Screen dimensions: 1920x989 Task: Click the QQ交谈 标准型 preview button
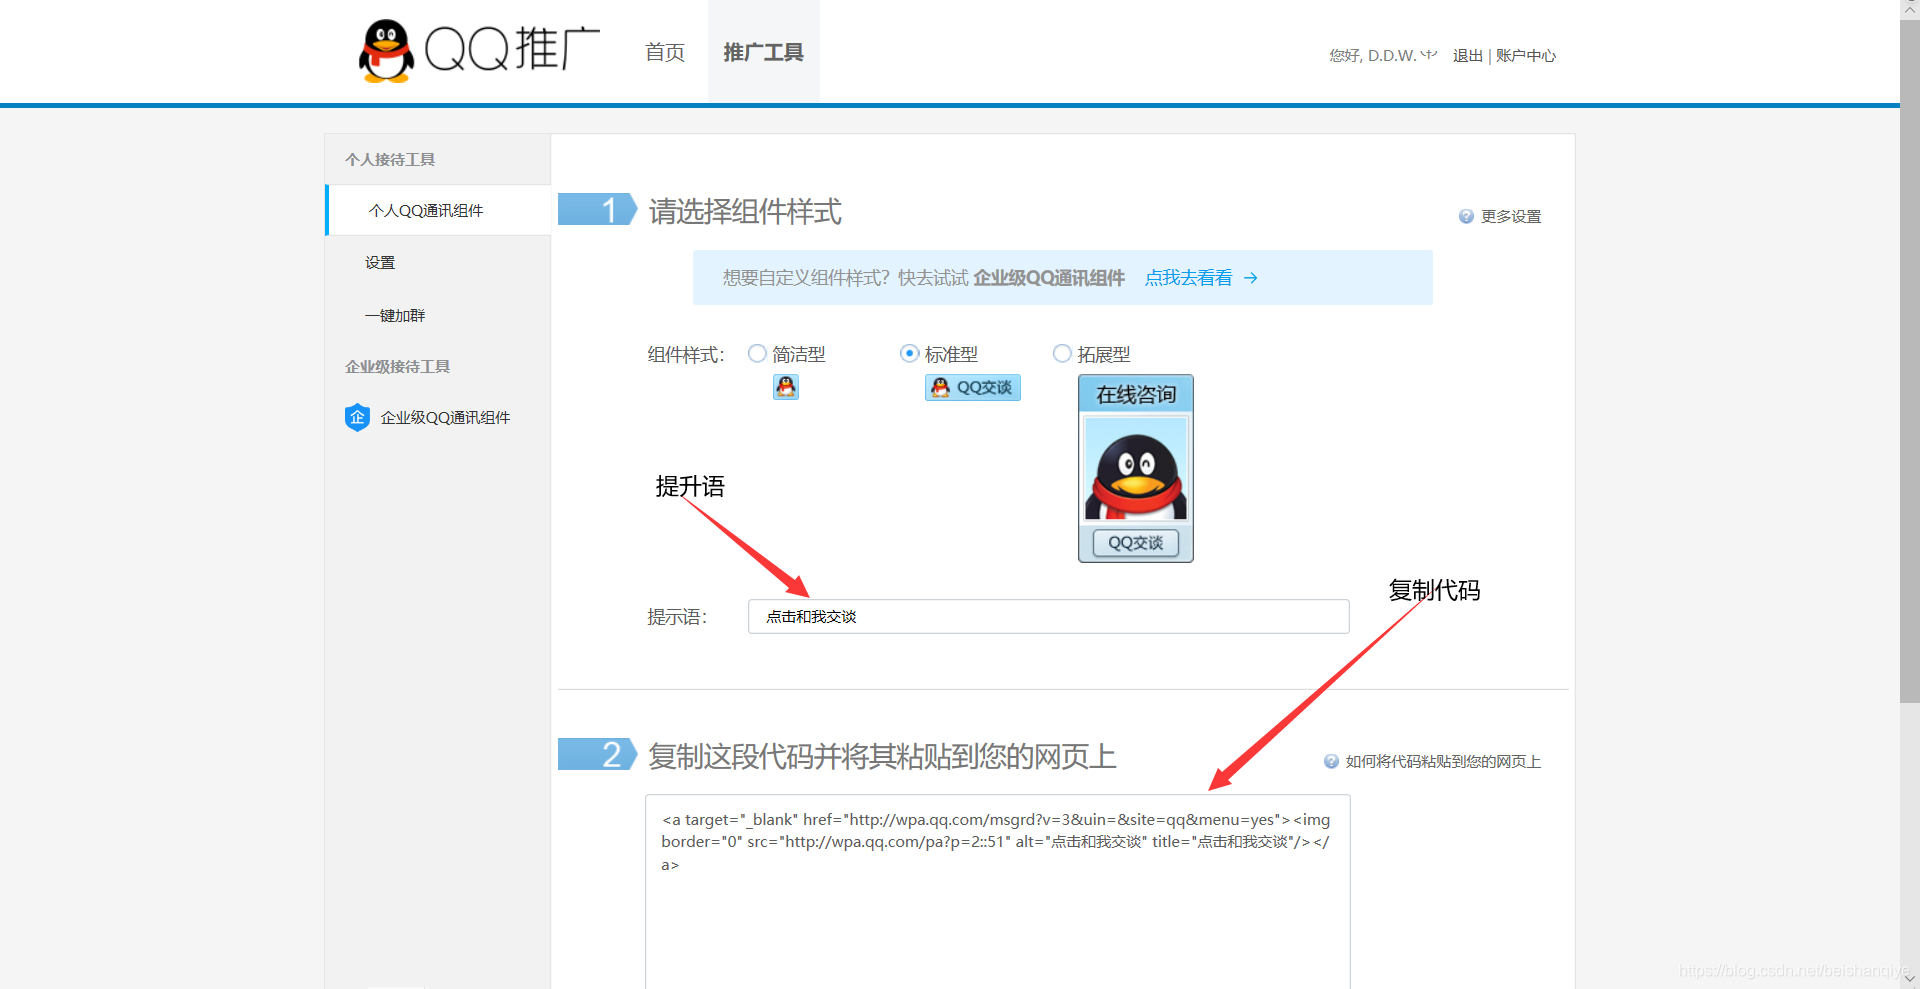(973, 388)
